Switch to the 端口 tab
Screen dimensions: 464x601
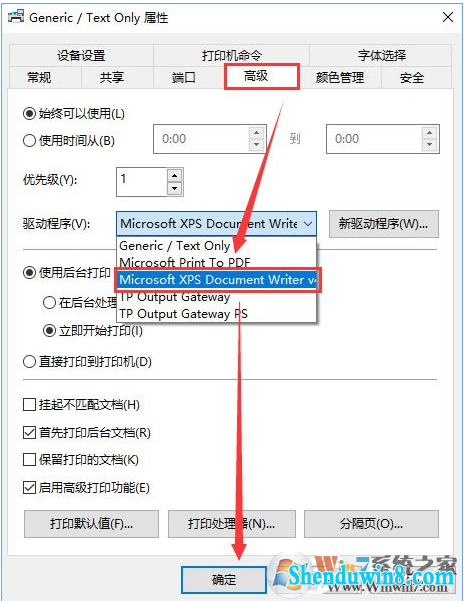click(184, 77)
